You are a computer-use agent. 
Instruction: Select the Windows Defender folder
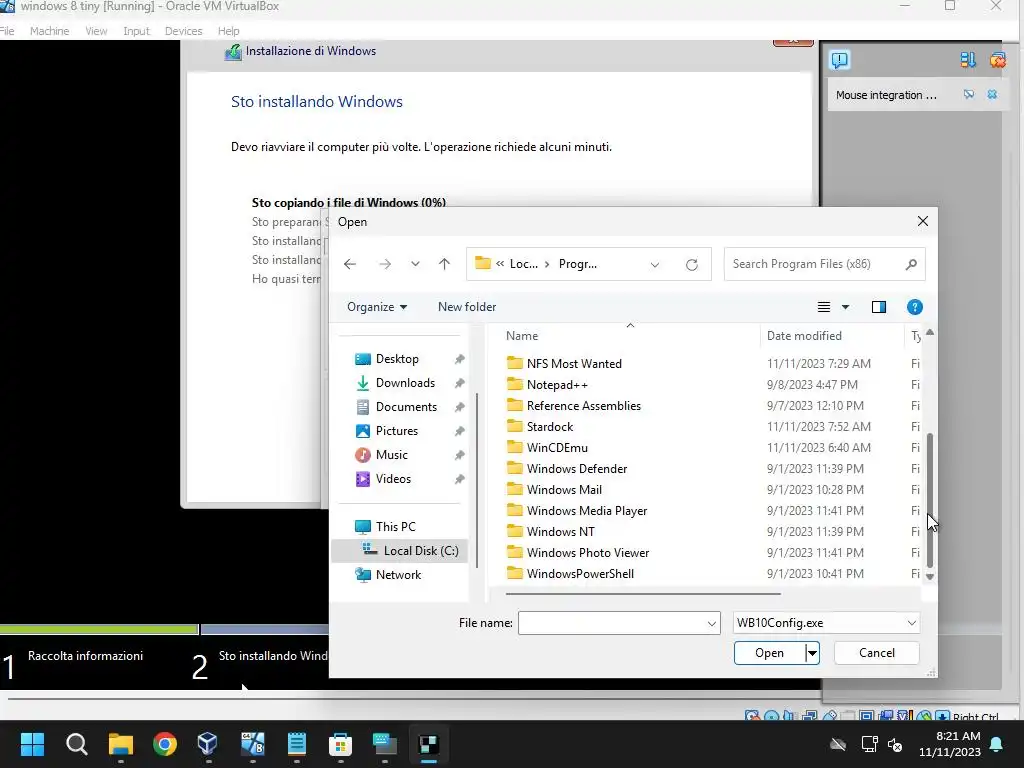(x=577, y=469)
